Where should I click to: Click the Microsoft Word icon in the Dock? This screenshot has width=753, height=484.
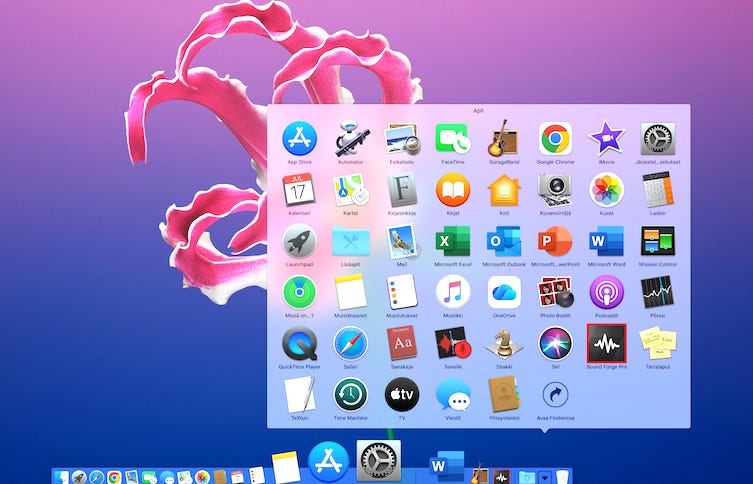point(447,466)
